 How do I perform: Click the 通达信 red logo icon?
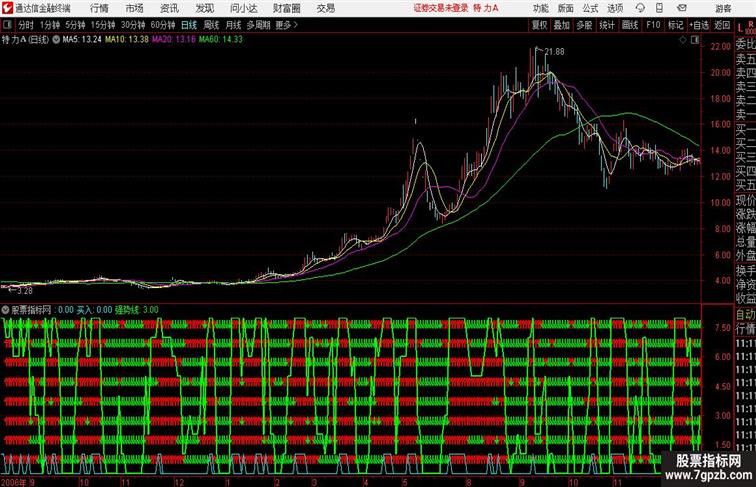pos(8,8)
